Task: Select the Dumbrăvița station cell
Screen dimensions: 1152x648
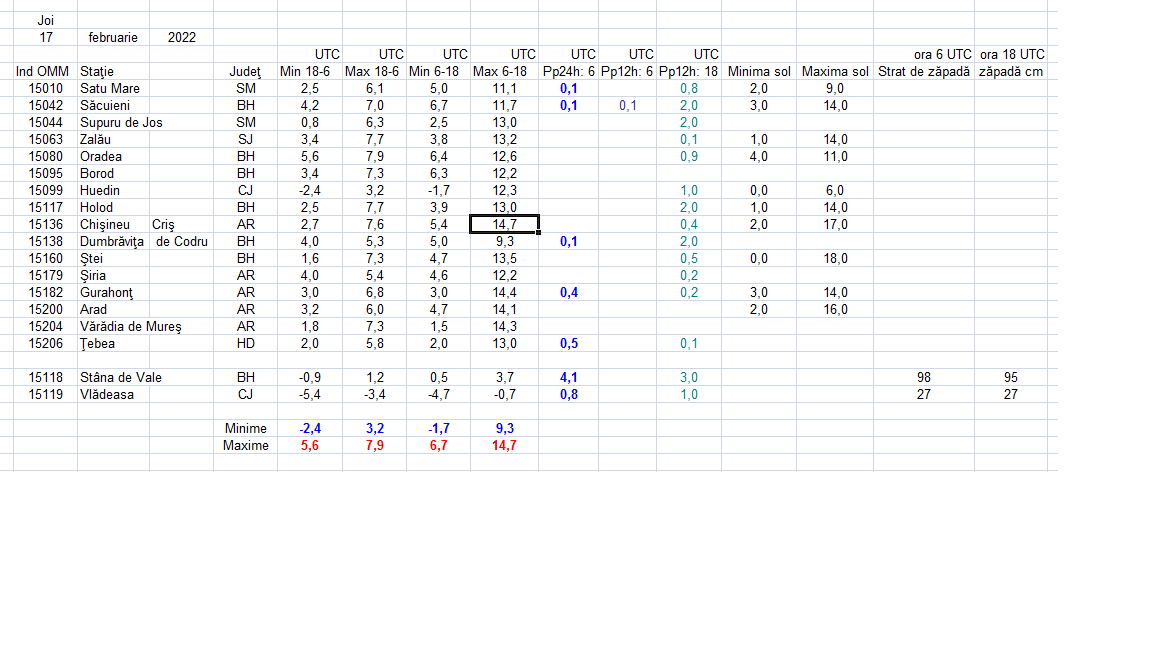Action: (x=112, y=241)
